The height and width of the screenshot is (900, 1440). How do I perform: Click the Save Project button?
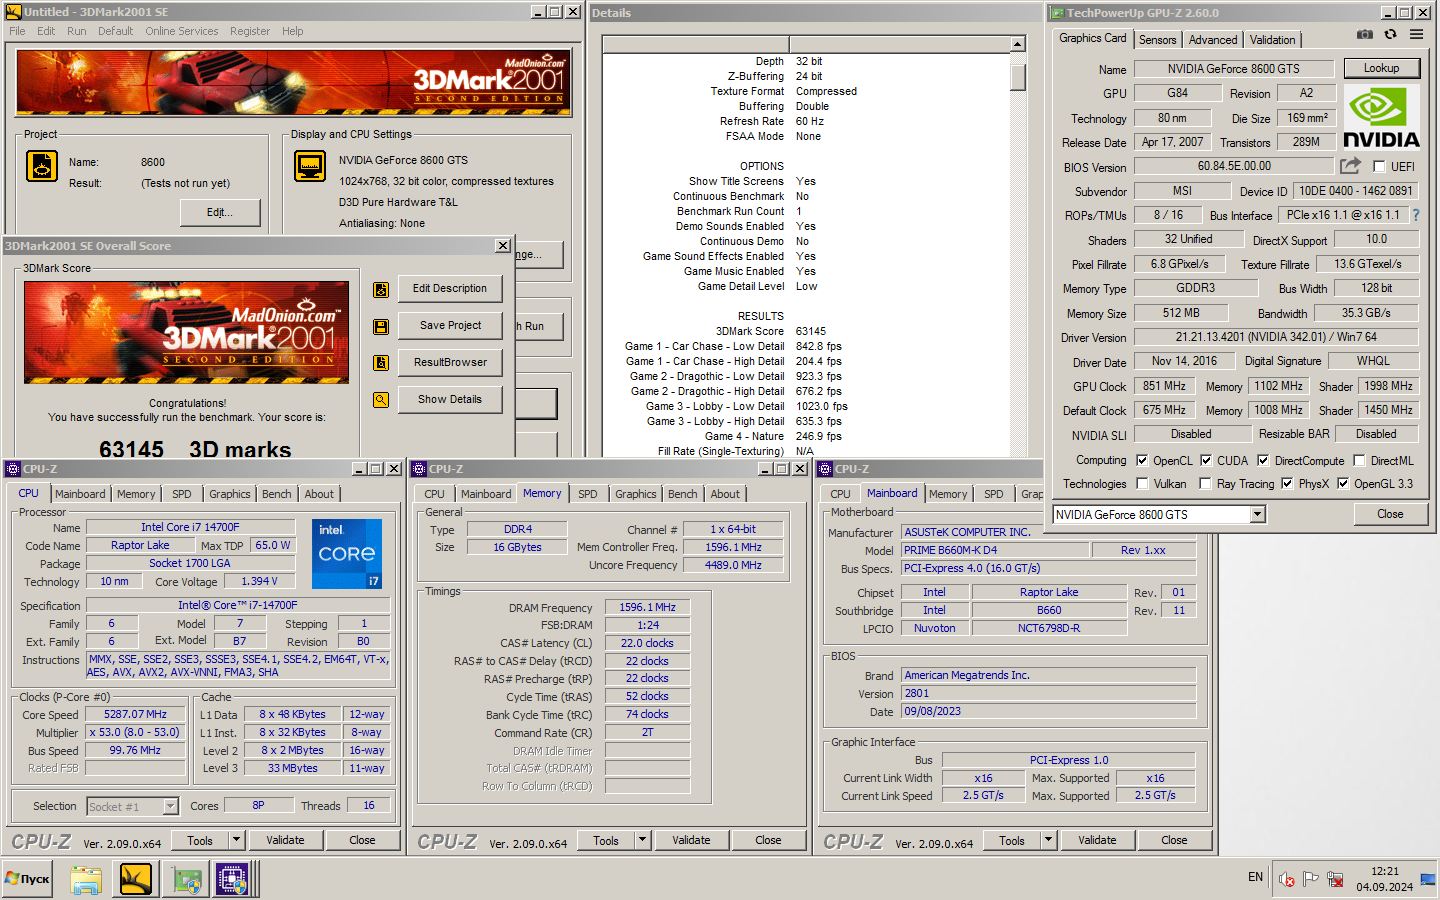(450, 325)
